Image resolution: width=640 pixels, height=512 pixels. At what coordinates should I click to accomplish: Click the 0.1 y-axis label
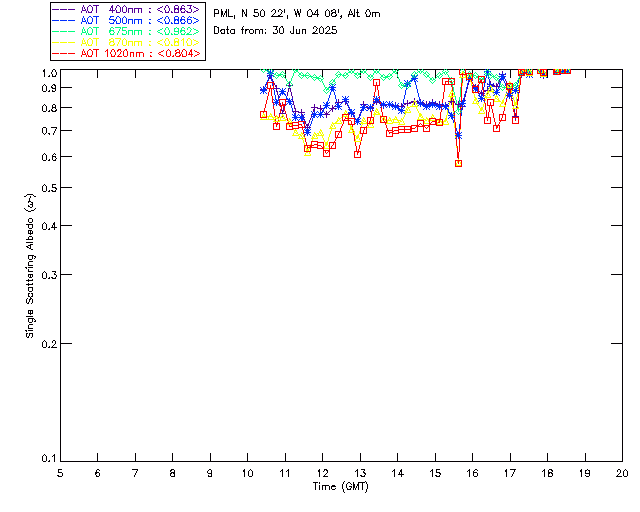click(x=49, y=459)
